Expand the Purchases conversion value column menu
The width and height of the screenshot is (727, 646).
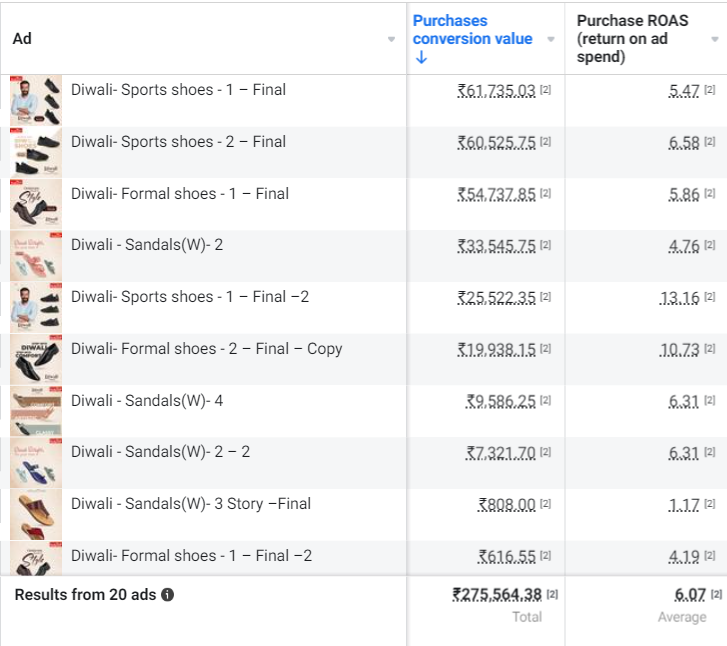pos(551,39)
